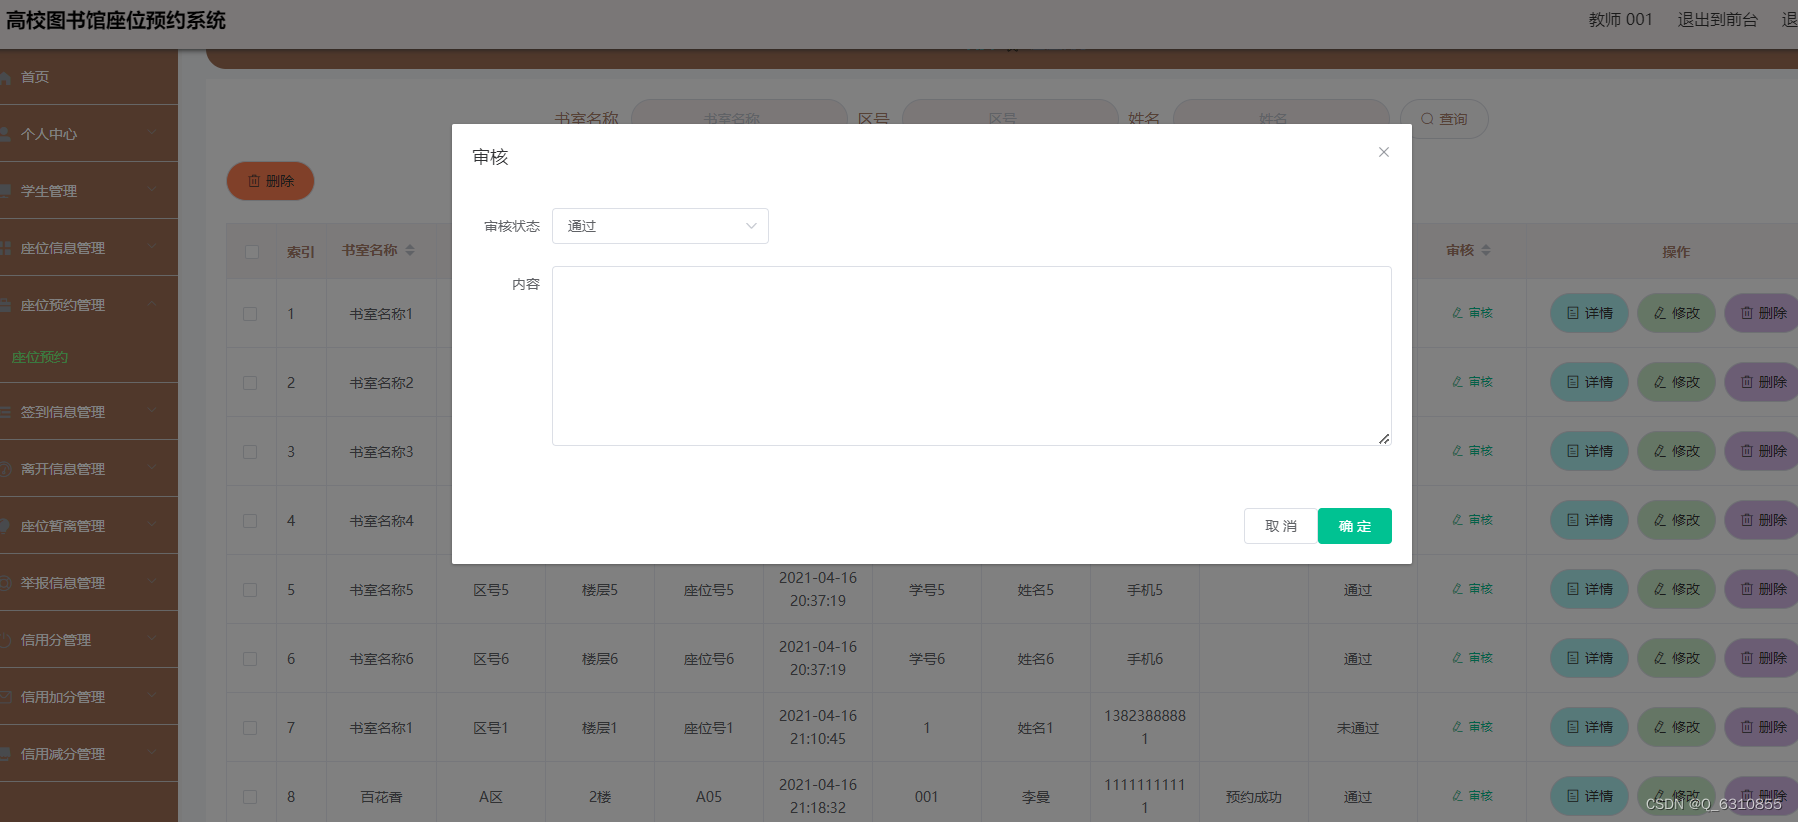Toggle the select-all checkbox in table header
This screenshot has height=822, width=1798.
point(252,252)
